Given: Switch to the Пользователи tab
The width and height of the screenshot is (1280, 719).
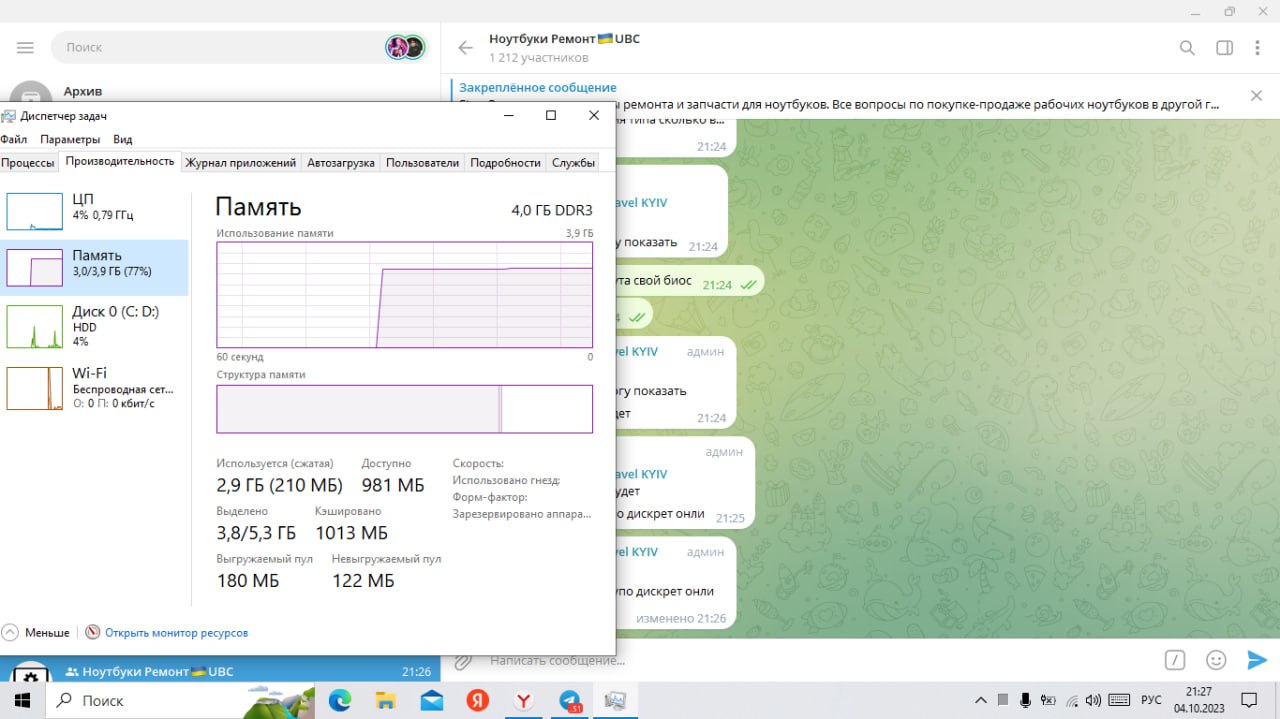Looking at the screenshot, I should 423,163.
